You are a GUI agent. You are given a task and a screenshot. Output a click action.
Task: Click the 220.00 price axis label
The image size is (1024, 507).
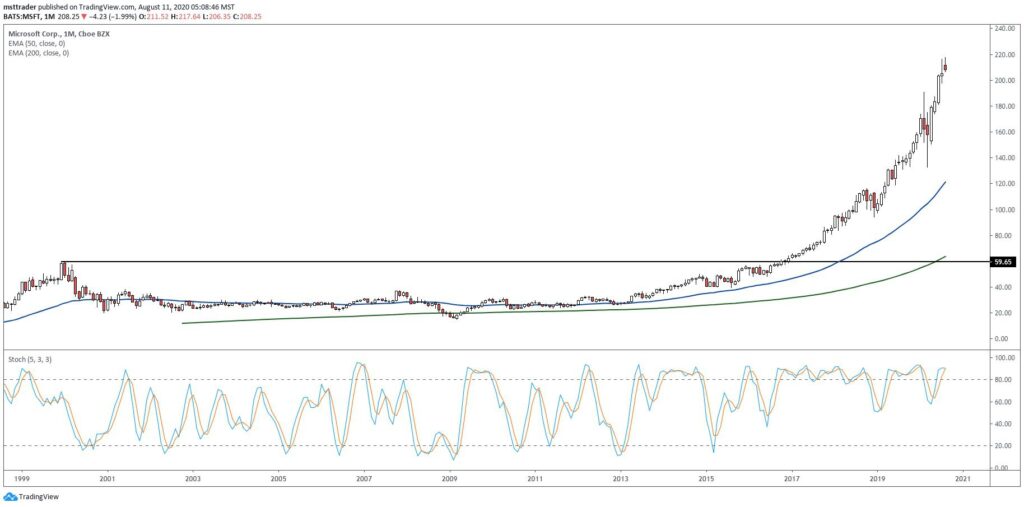tap(1006, 55)
